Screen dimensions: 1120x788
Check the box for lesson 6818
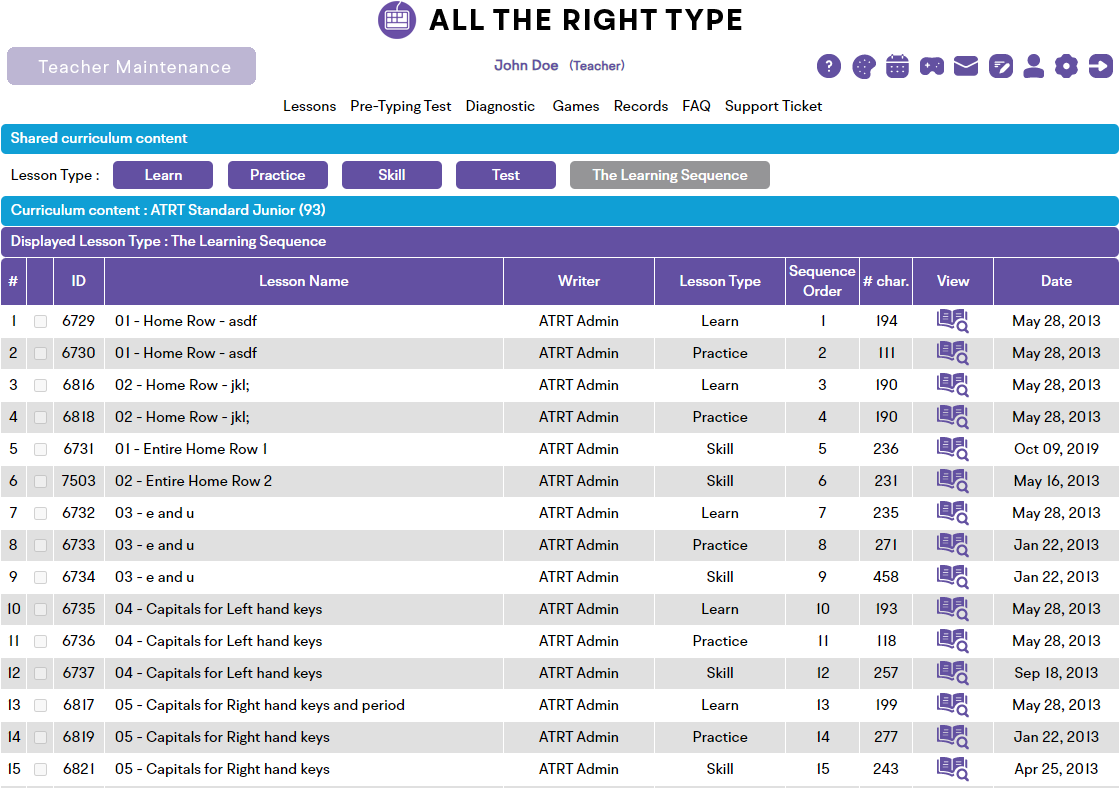(41, 418)
